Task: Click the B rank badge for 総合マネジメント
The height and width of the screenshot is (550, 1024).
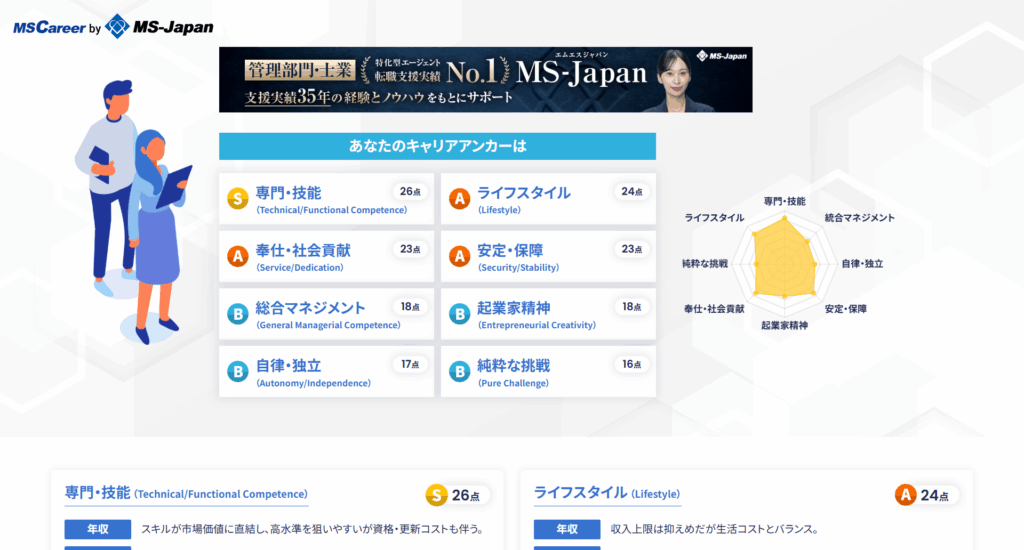Action: click(238, 314)
